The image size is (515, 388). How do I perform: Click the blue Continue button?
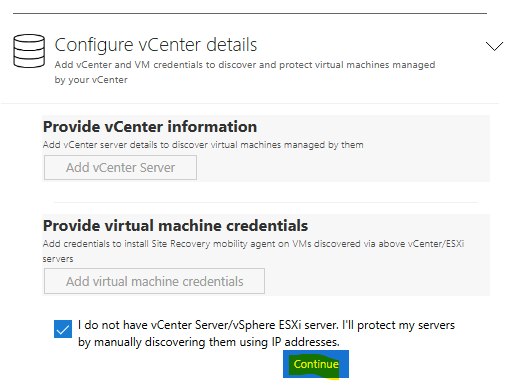(316, 364)
